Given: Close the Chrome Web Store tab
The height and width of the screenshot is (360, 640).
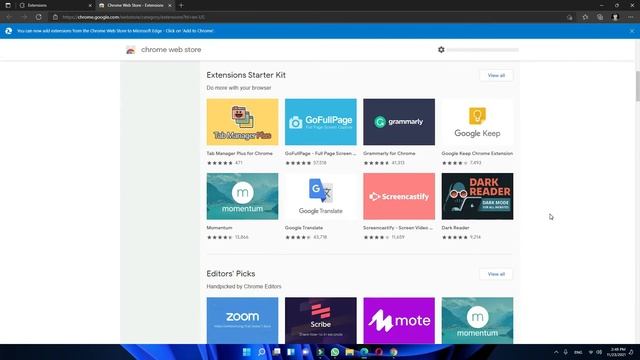Looking at the screenshot, I should point(170,5).
